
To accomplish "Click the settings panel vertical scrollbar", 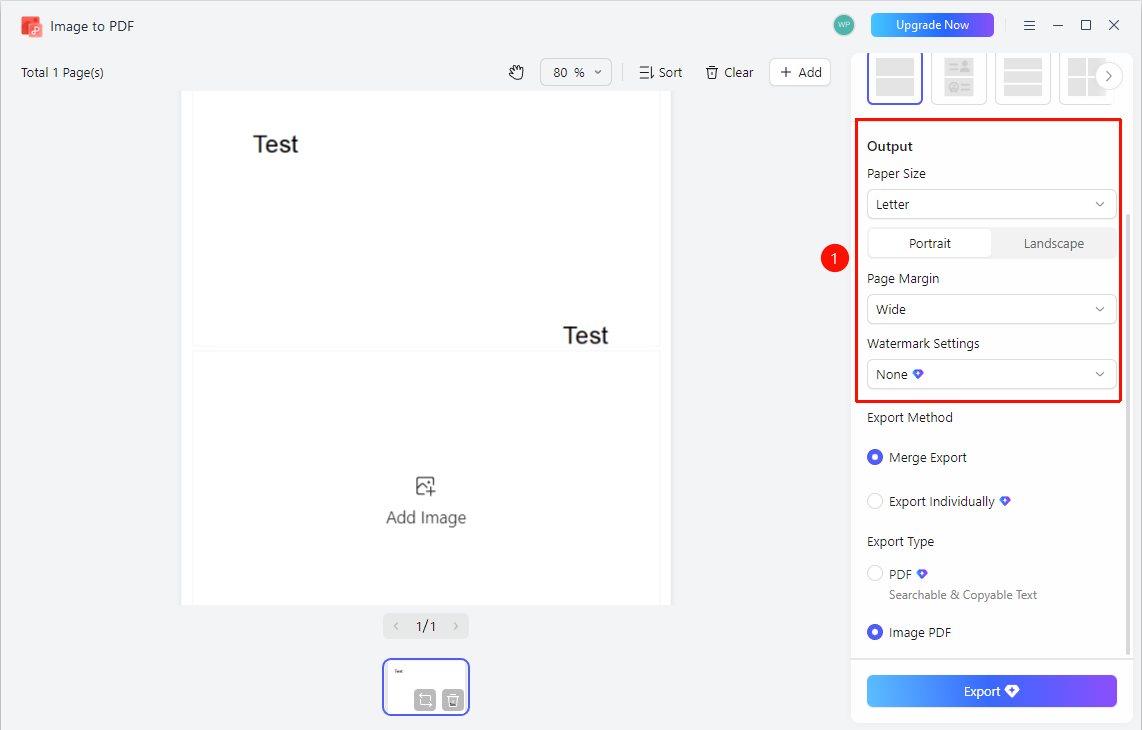I will pos(1128,433).
